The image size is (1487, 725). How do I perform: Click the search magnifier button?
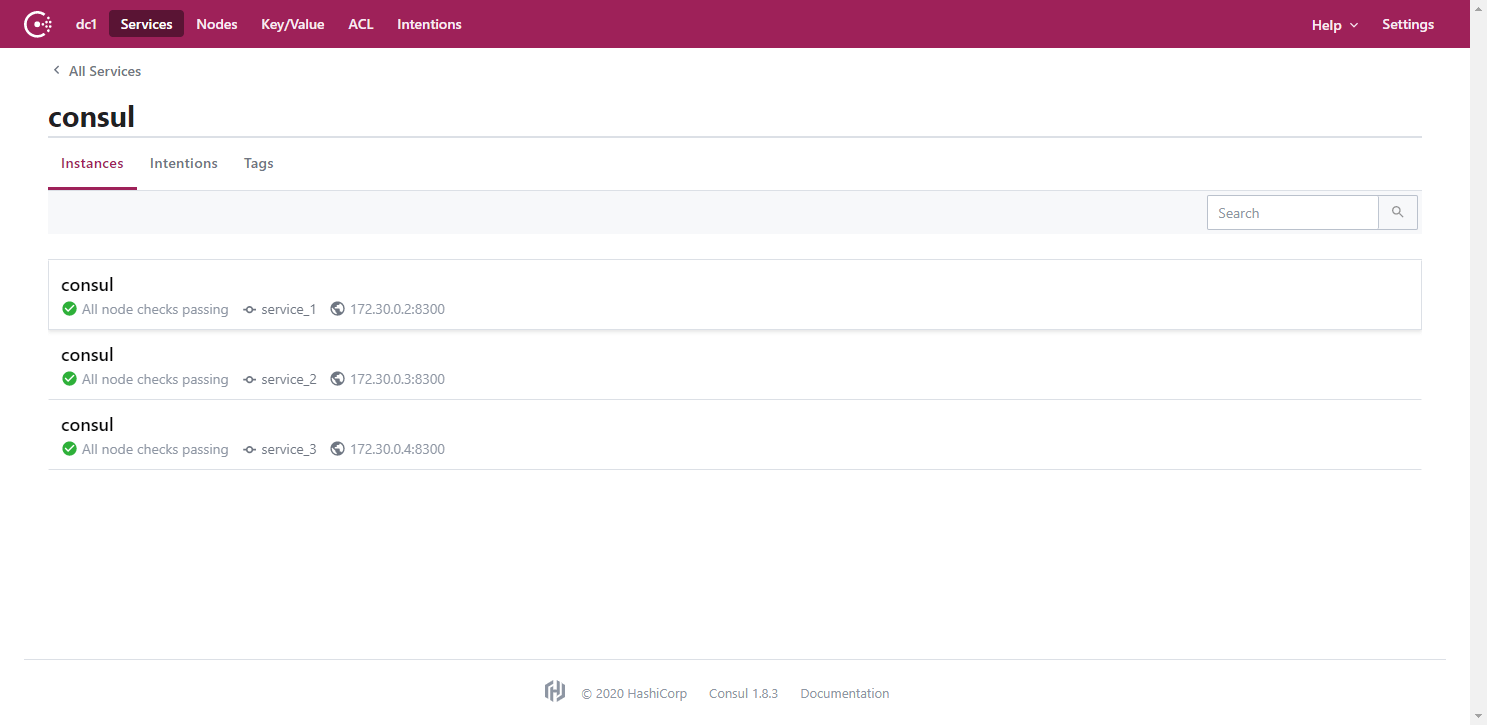pos(1397,213)
